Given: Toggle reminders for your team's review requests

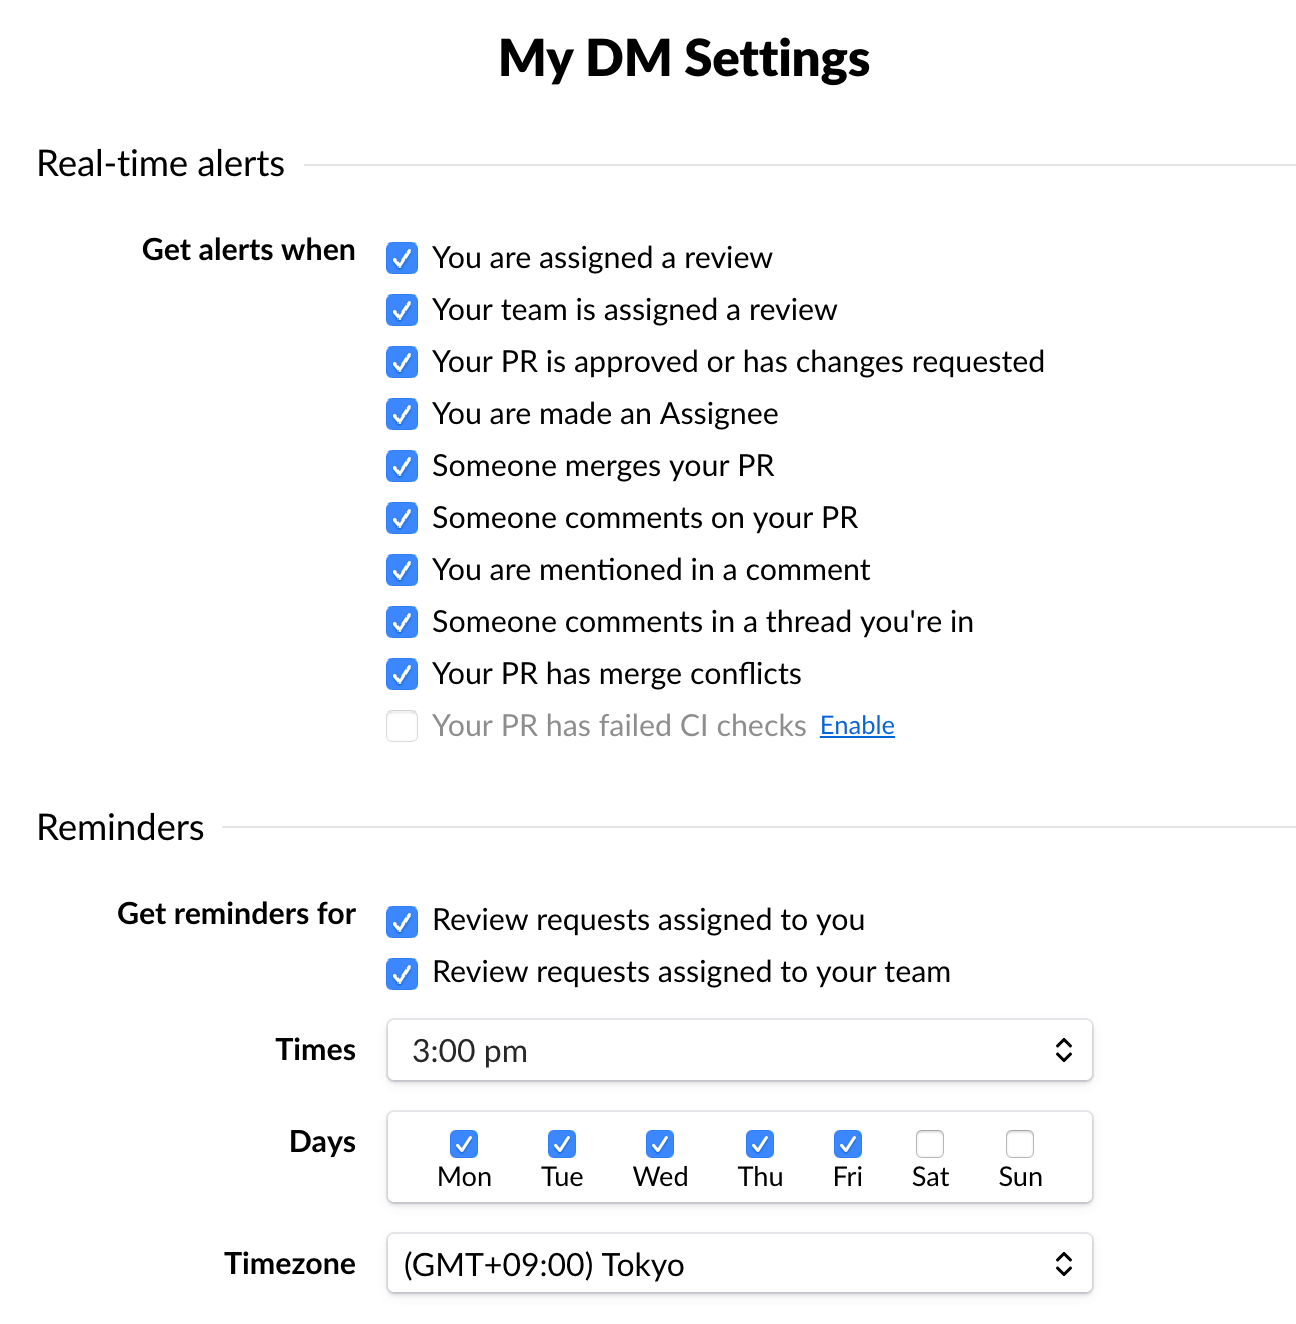Looking at the screenshot, I should (402, 973).
